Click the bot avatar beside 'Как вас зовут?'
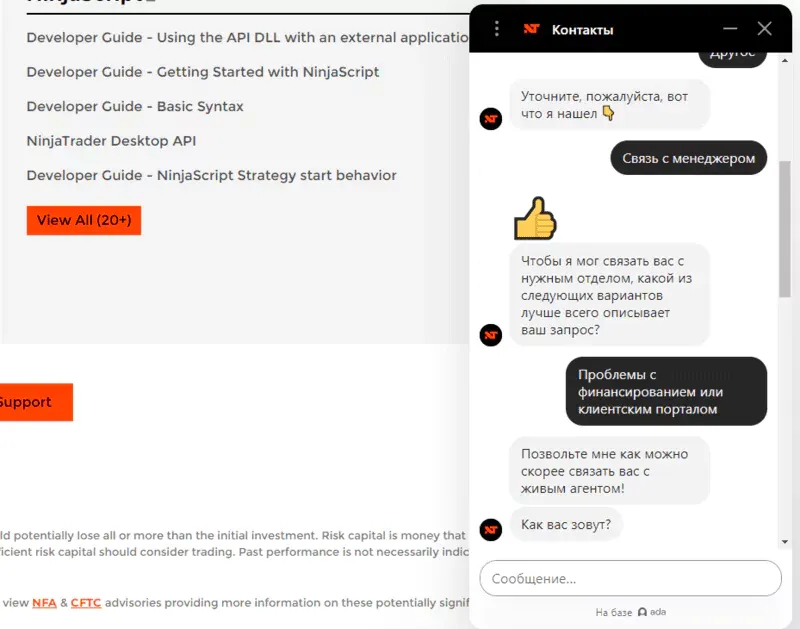Viewport: 800px width, 629px height. [491, 530]
